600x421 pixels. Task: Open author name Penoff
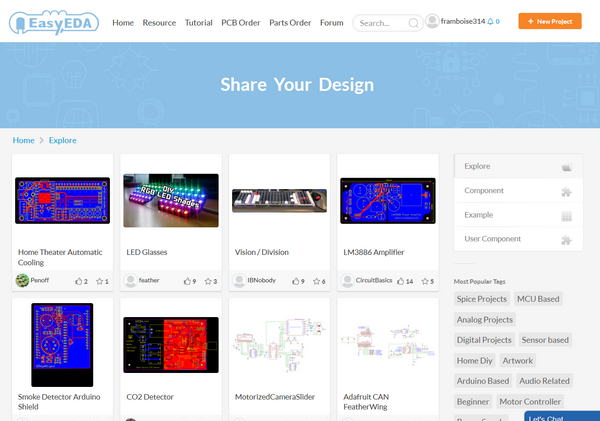pyautogui.click(x=40, y=280)
